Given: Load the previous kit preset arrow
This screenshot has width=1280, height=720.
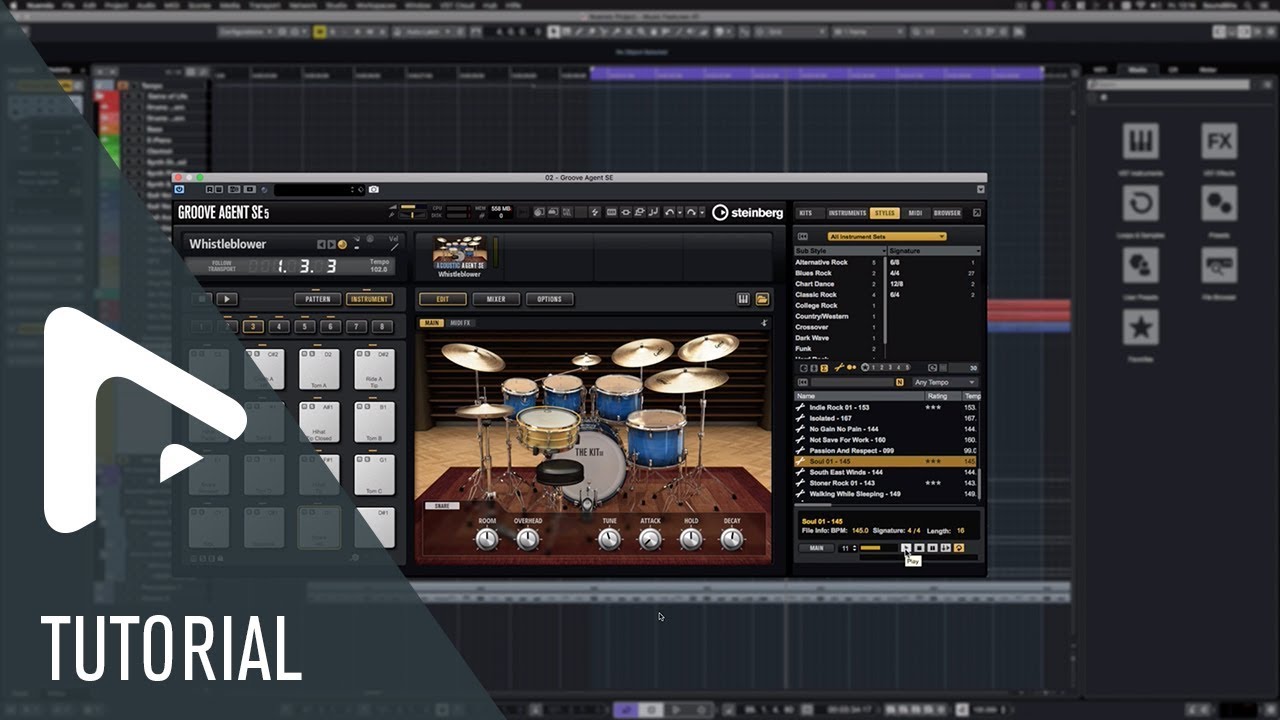Looking at the screenshot, I should (321, 244).
